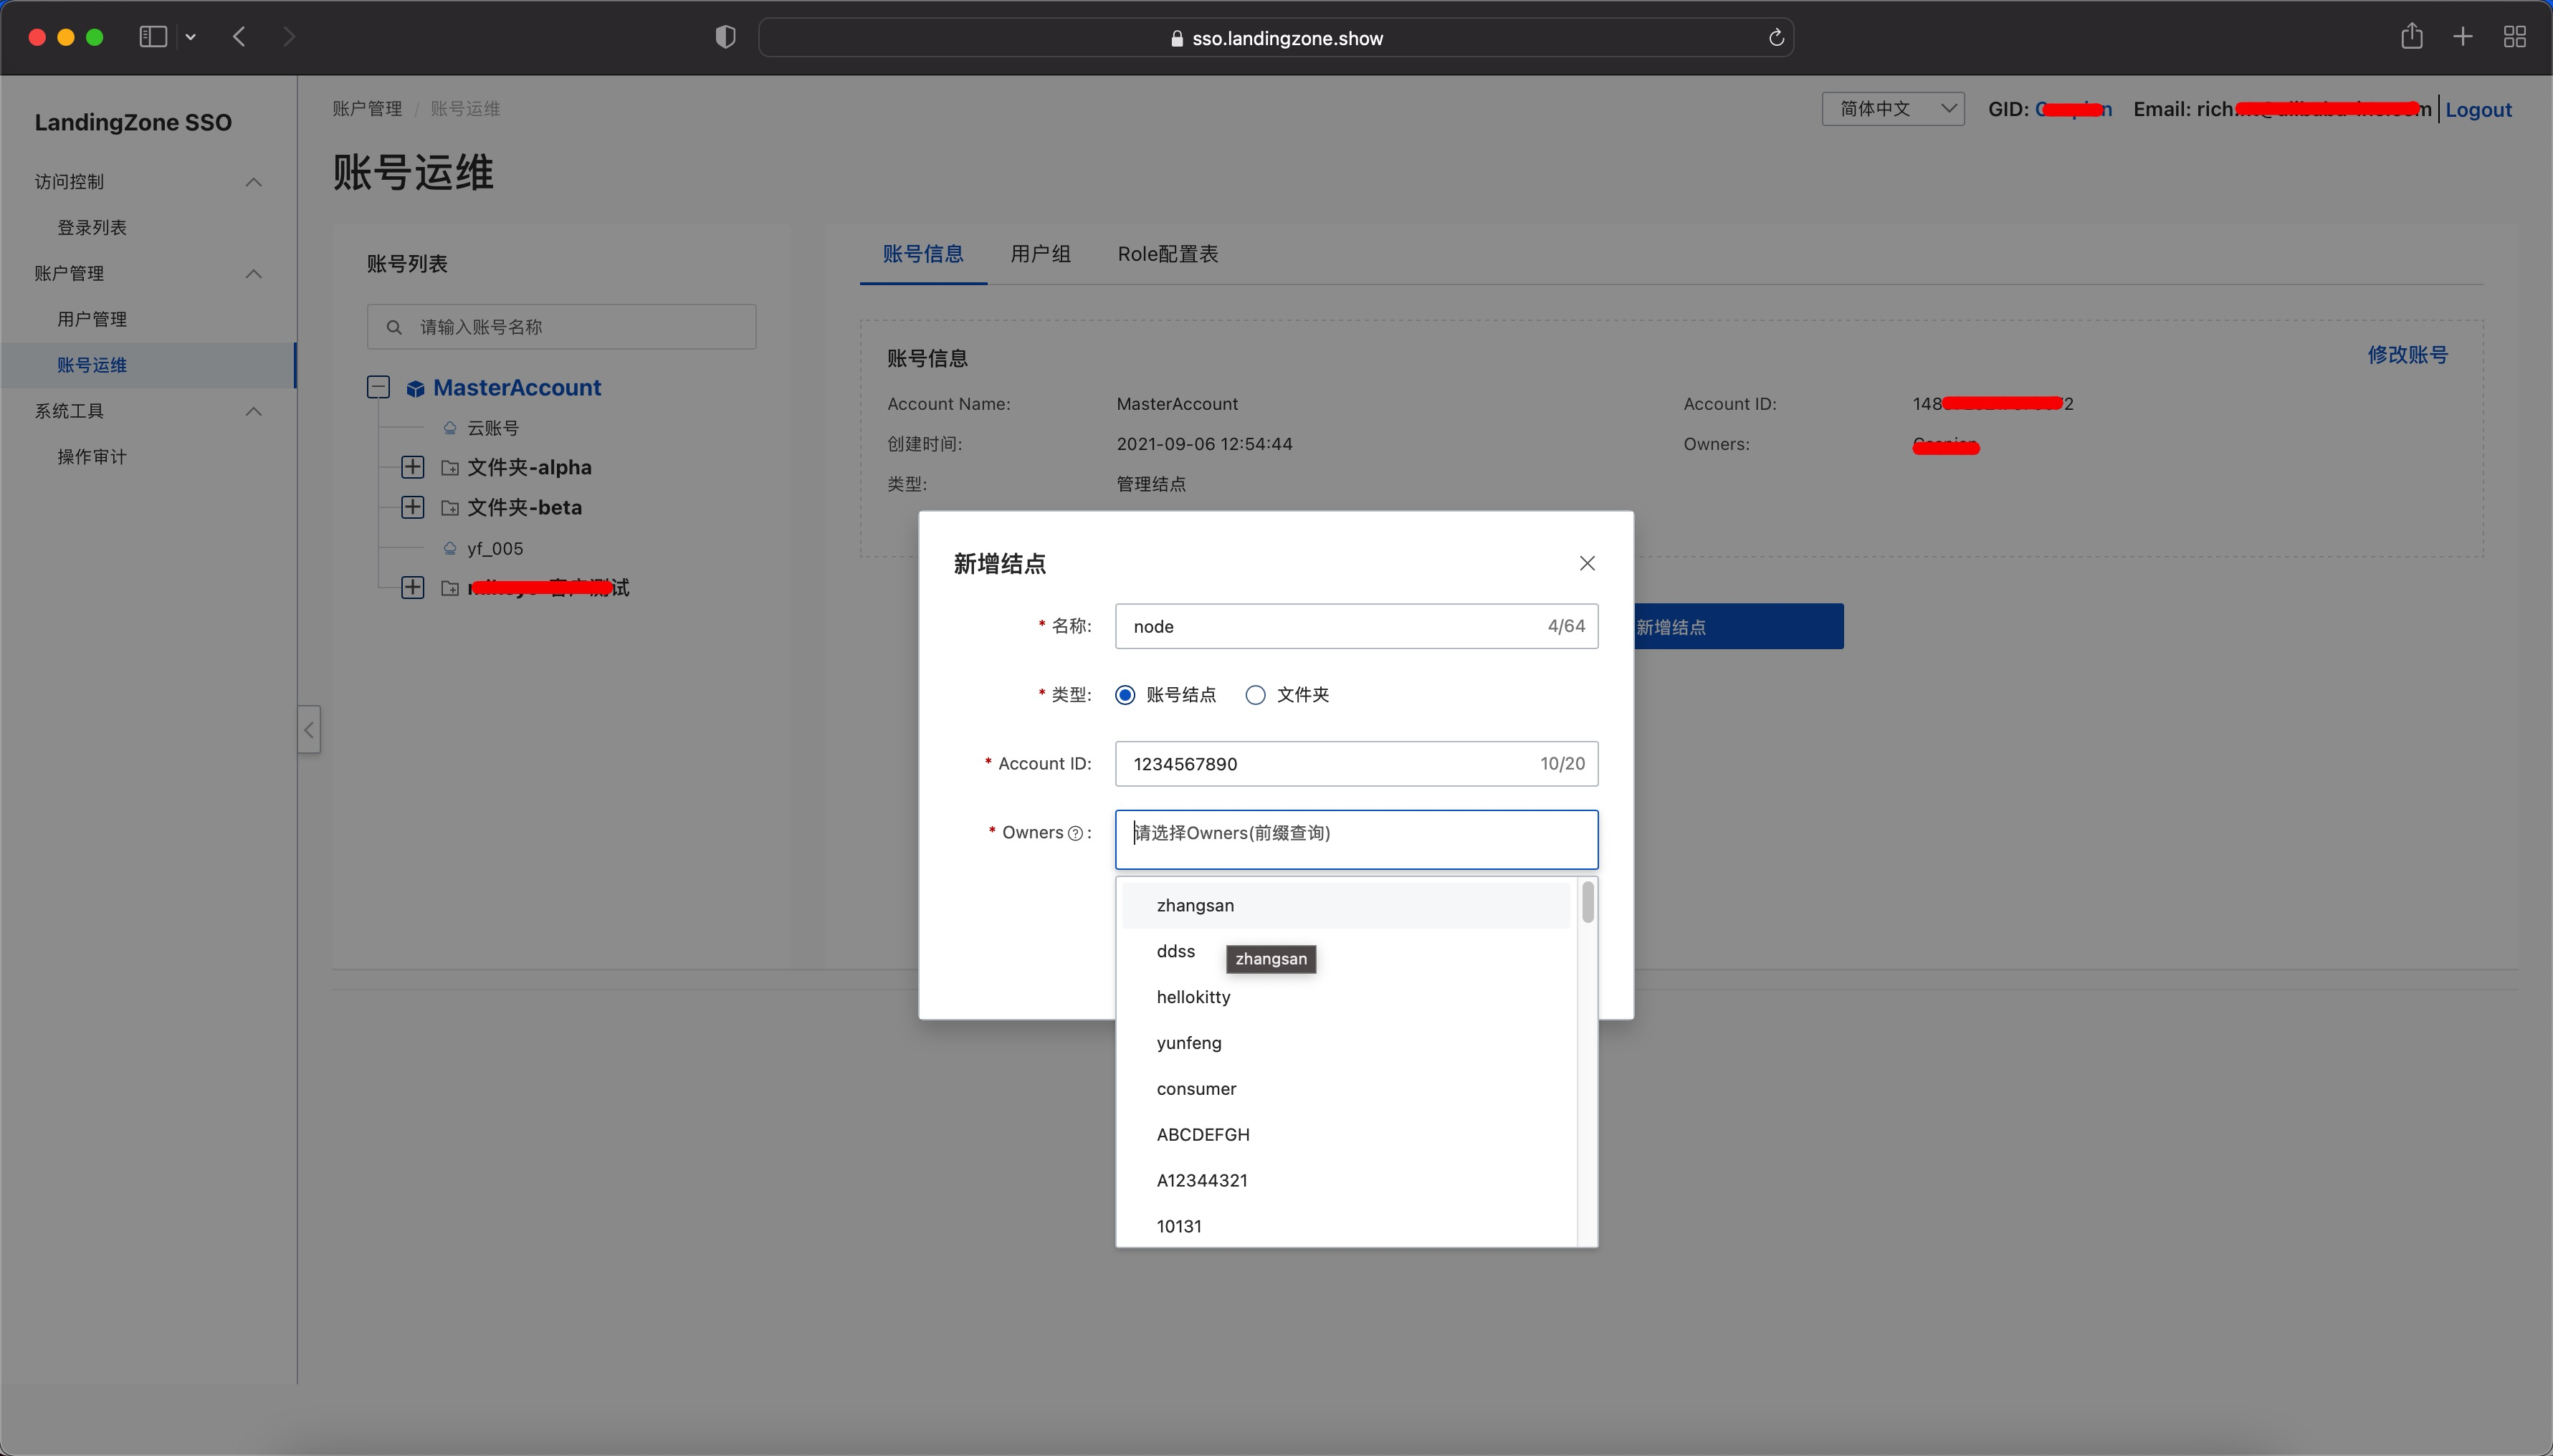This screenshot has height=1456, width=2553.
Task: Select the 文件夹 radio button
Action: click(1256, 695)
